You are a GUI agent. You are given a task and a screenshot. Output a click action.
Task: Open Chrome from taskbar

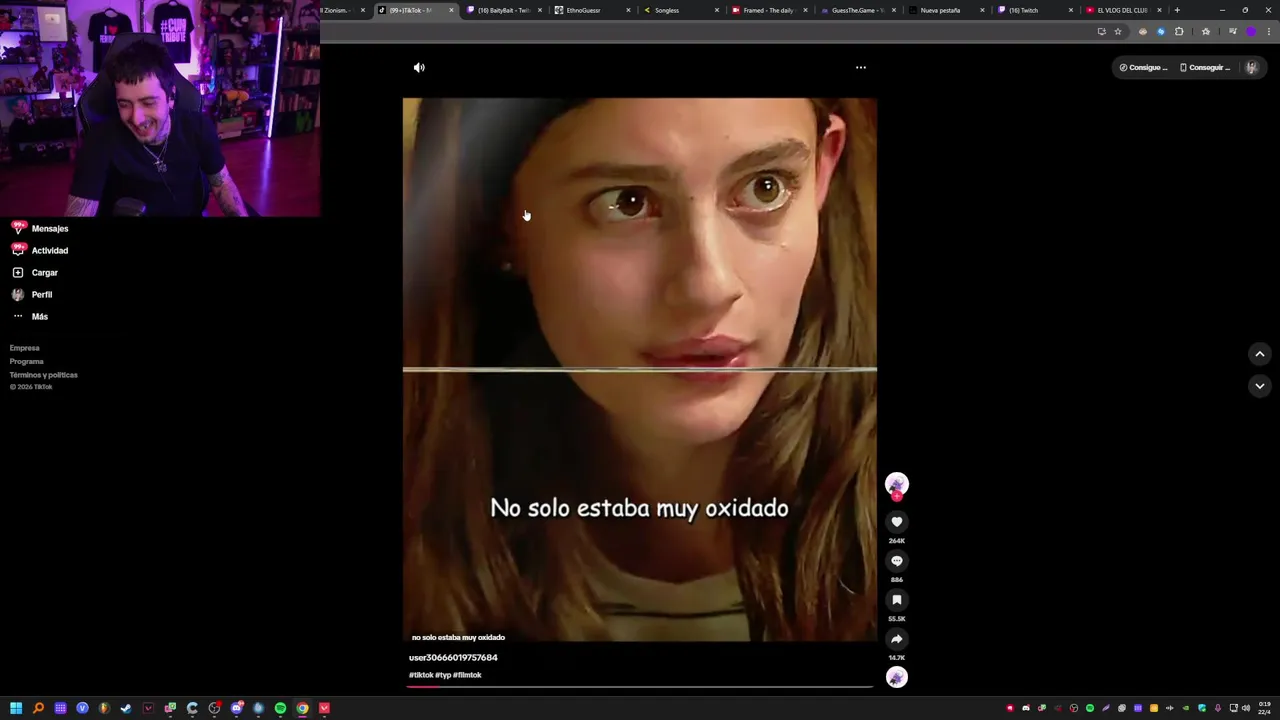(302, 708)
